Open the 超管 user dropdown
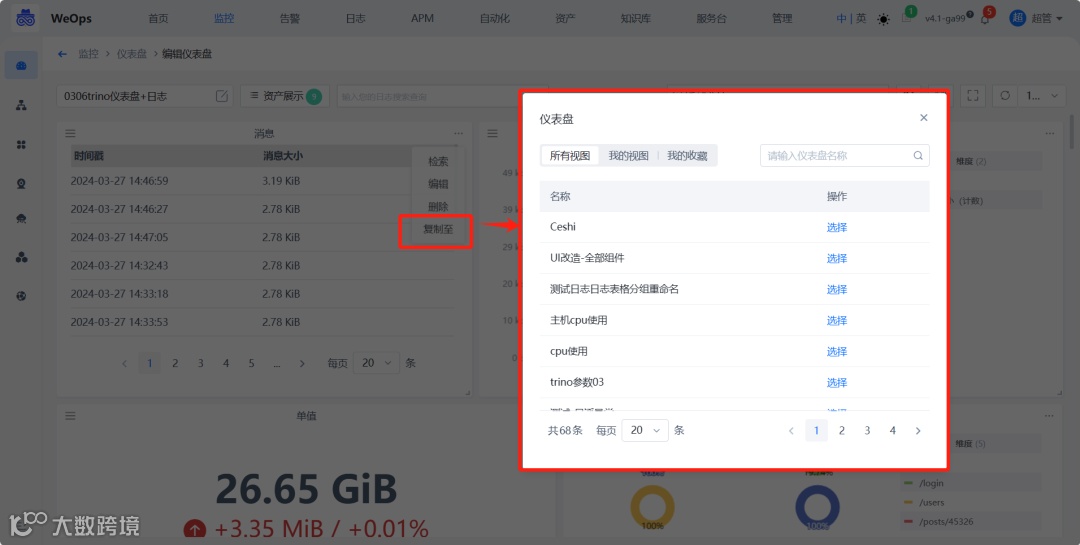Screen dimensions: 1080x545 1046,19
